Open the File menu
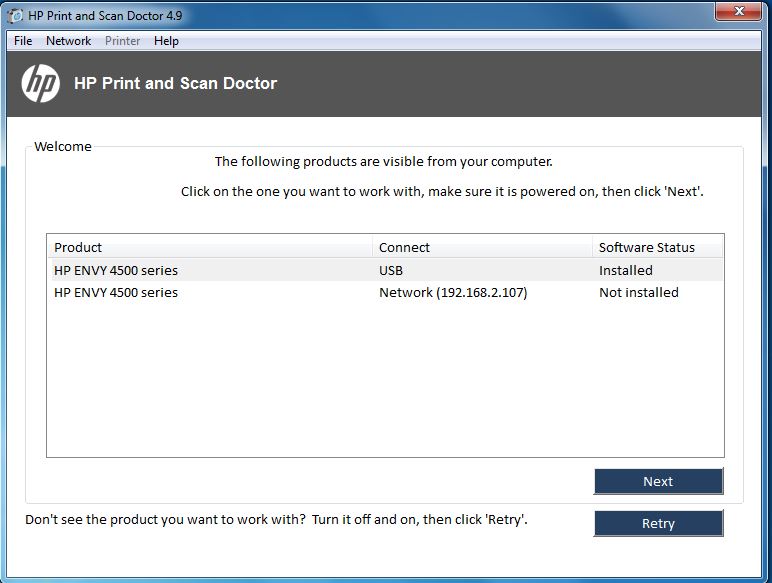Screen dimensions: 772x583 (23, 41)
